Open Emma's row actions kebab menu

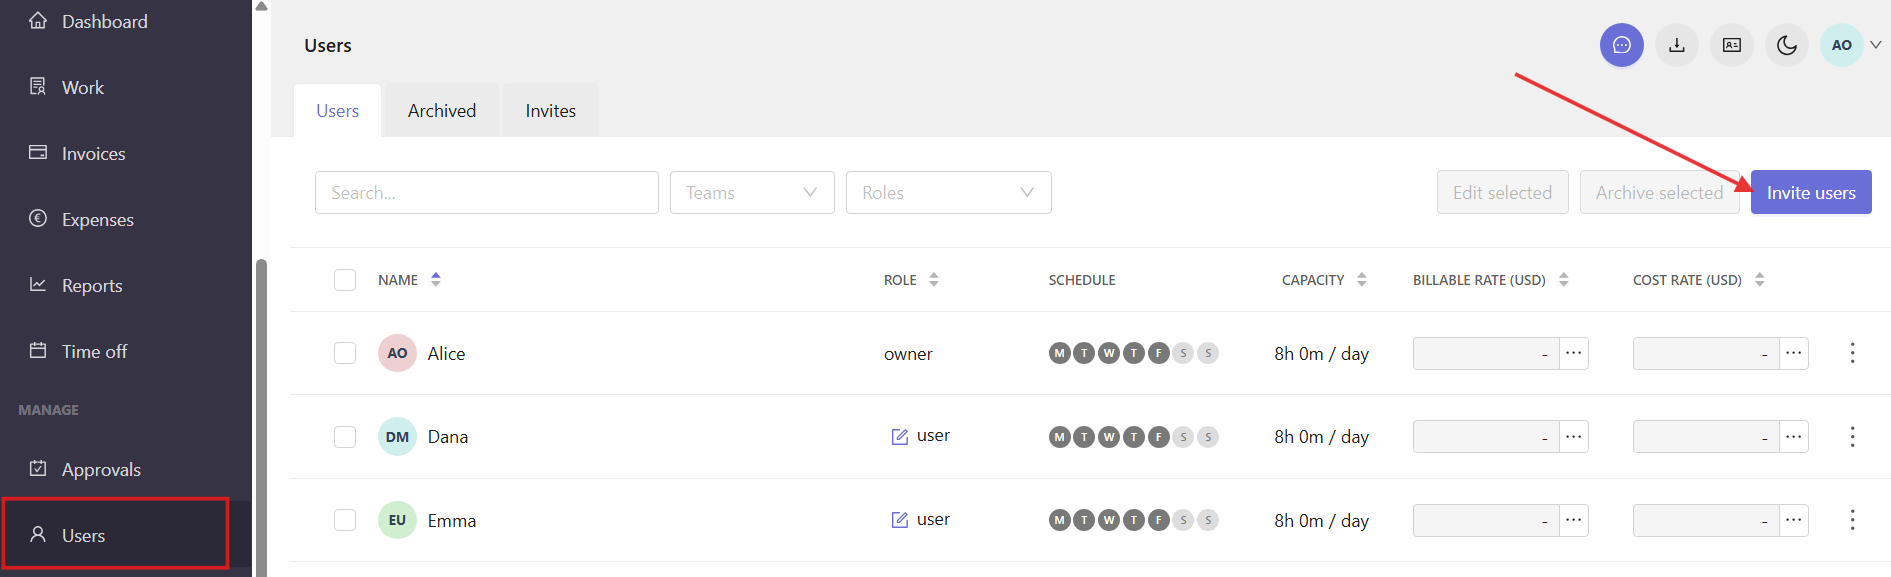pyautogui.click(x=1852, y=520)
